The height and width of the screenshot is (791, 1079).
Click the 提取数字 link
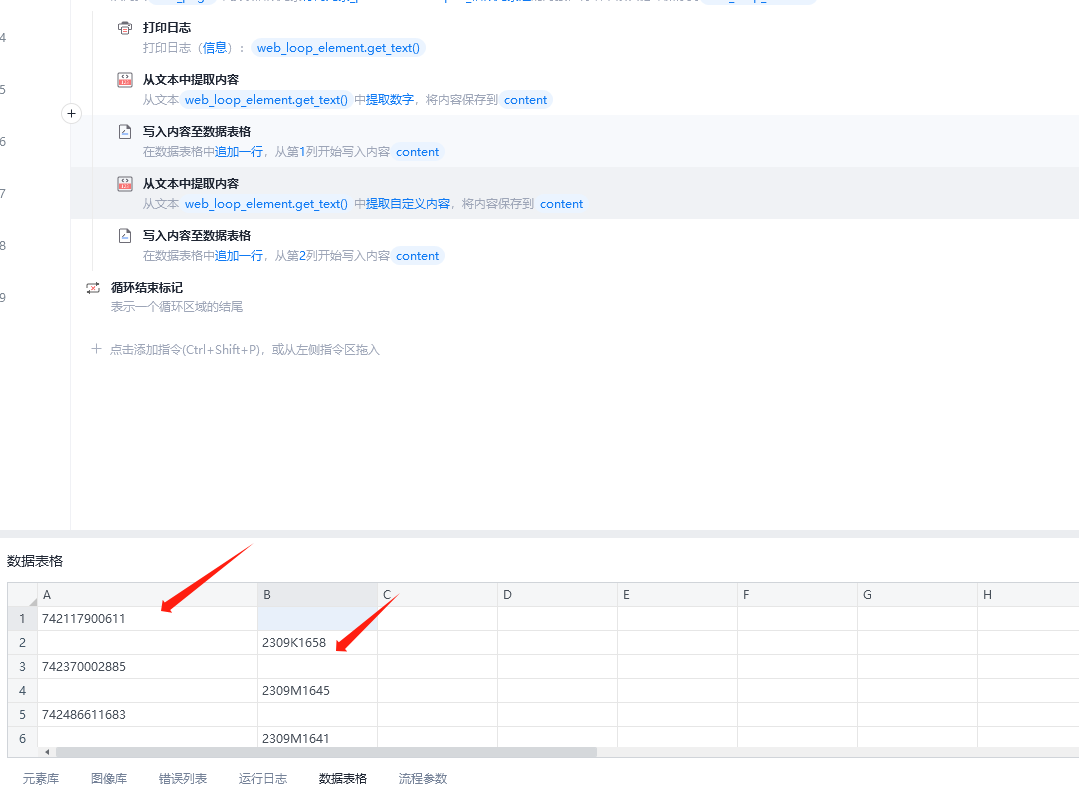coord(389,100)
